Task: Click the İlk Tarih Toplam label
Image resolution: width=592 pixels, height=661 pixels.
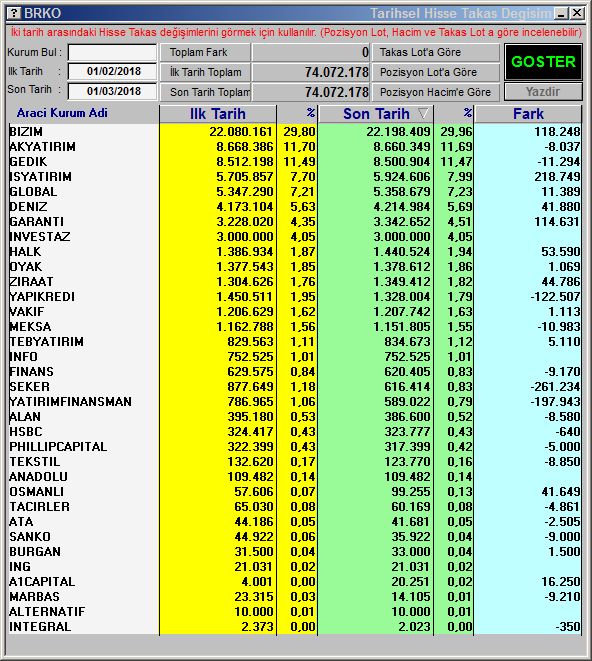Action: pyautogui.click(x=205, y=72)
